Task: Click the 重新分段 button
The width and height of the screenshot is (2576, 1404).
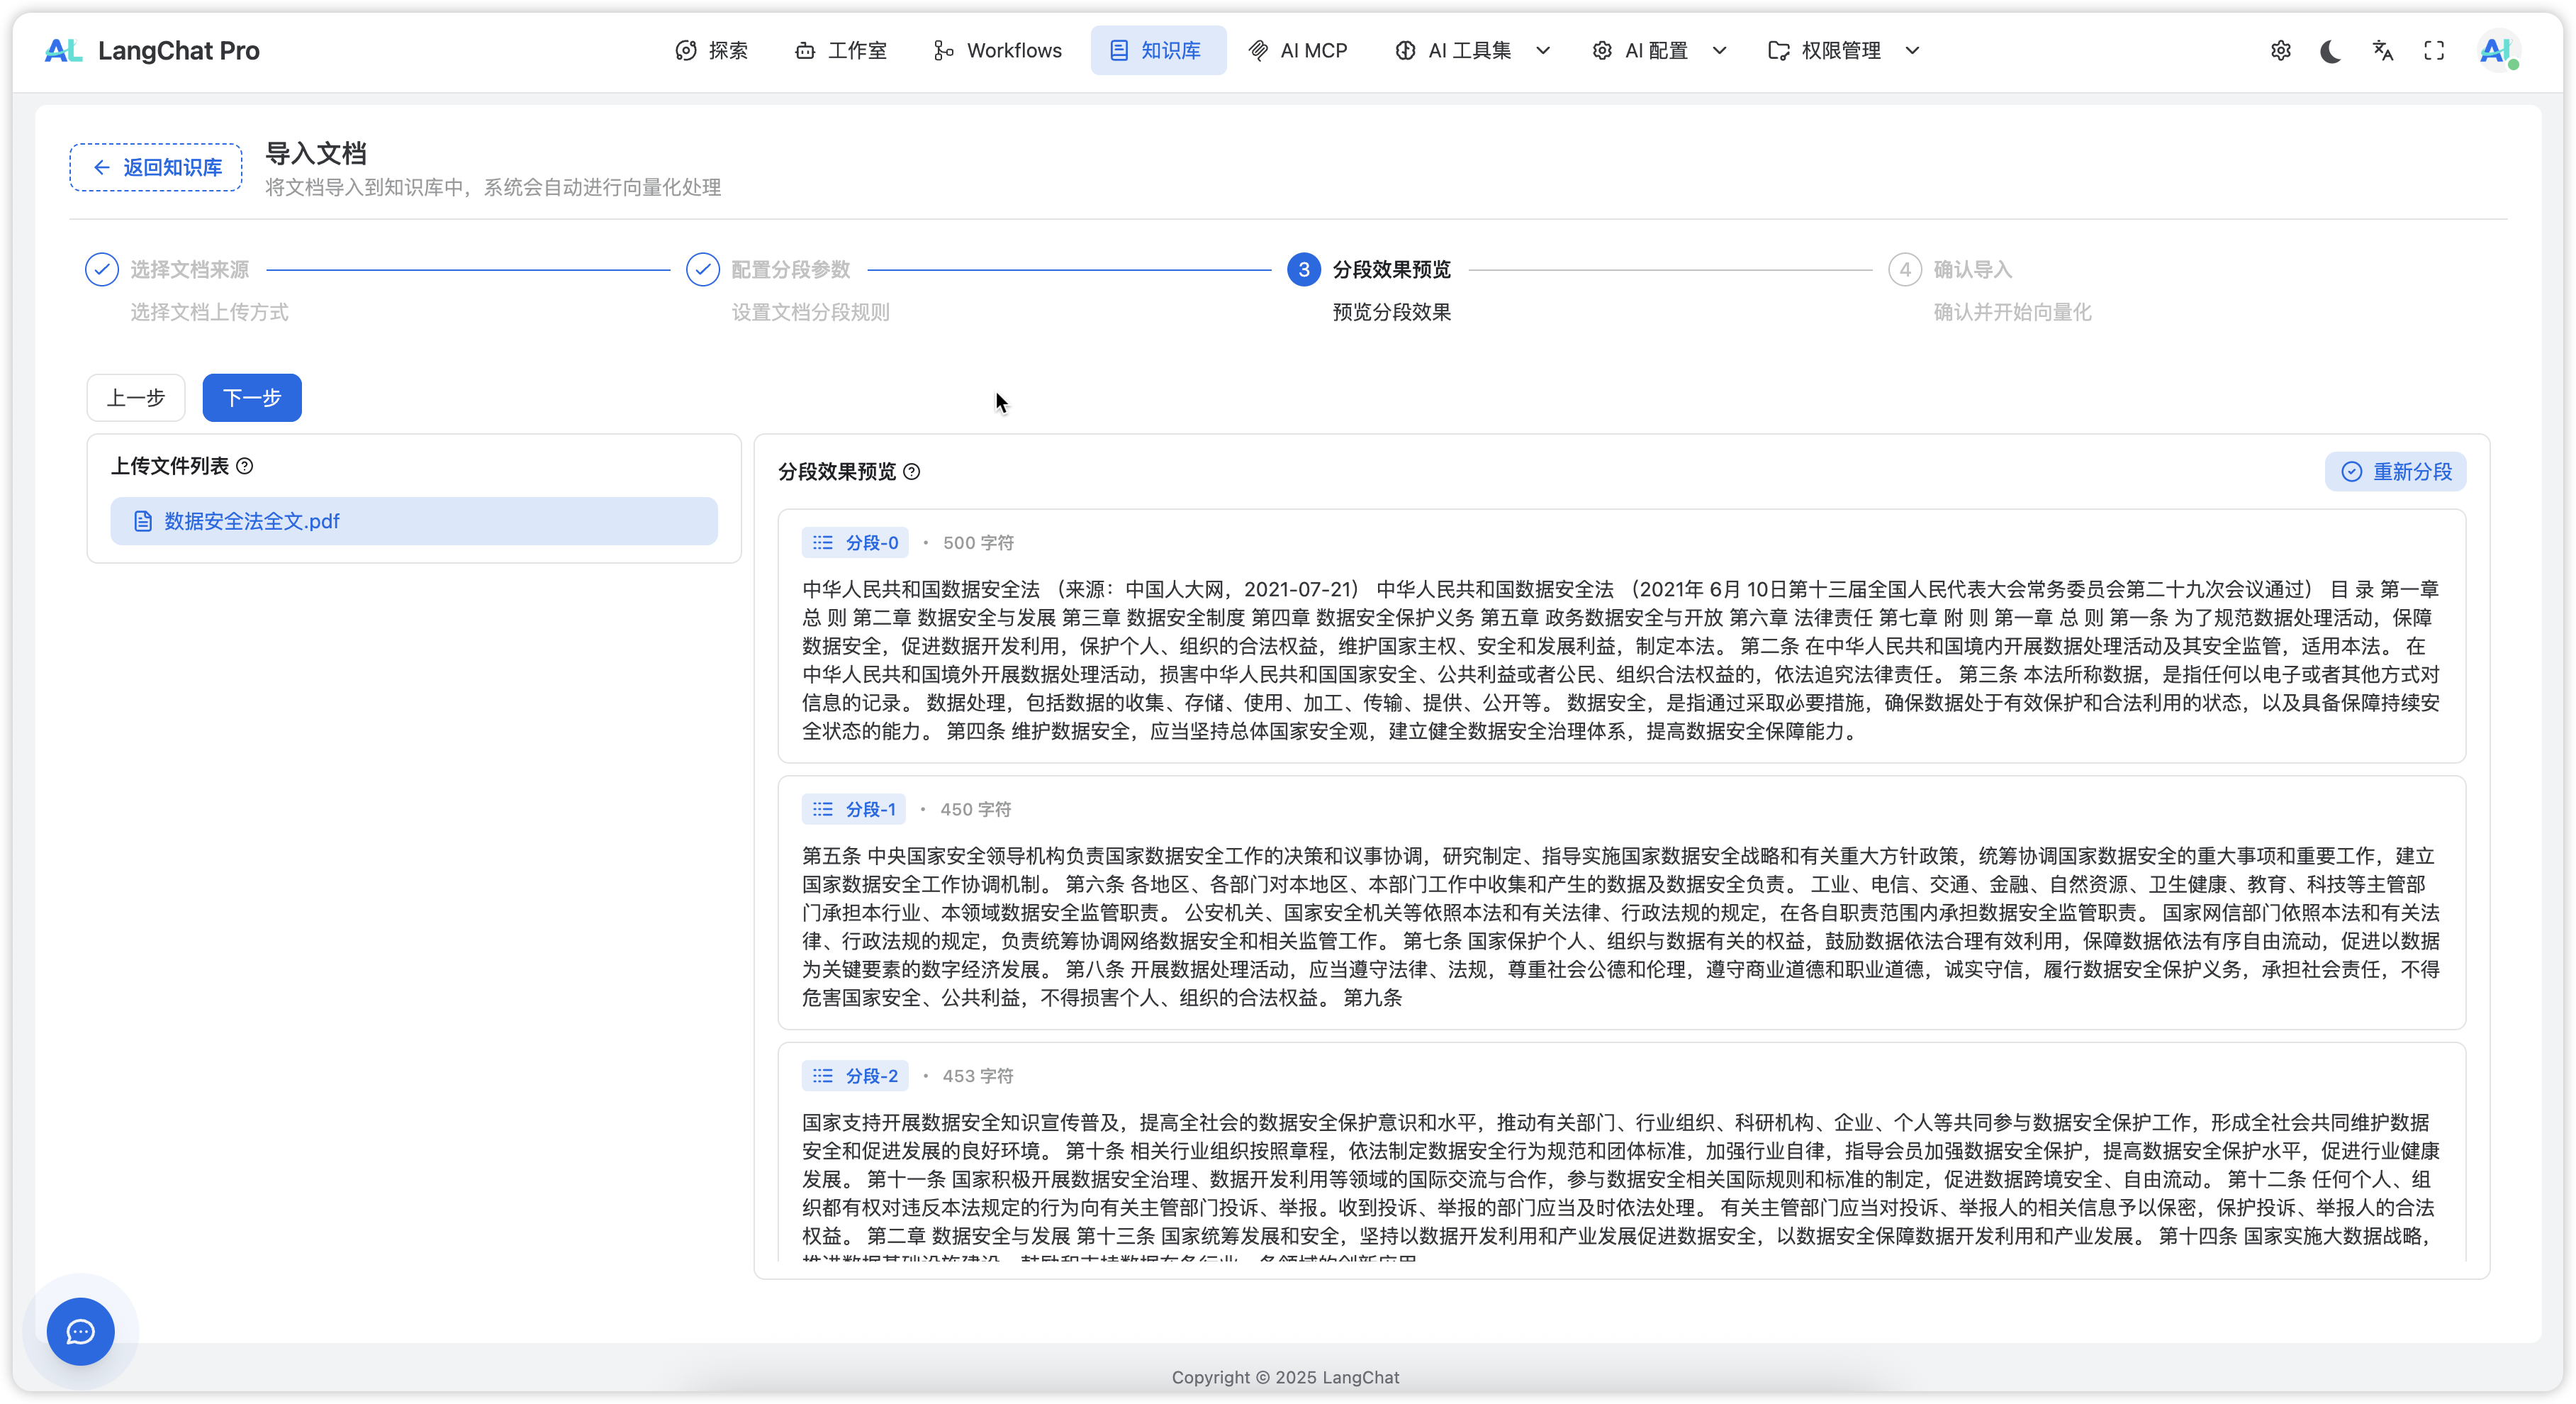Action: 2395,472
